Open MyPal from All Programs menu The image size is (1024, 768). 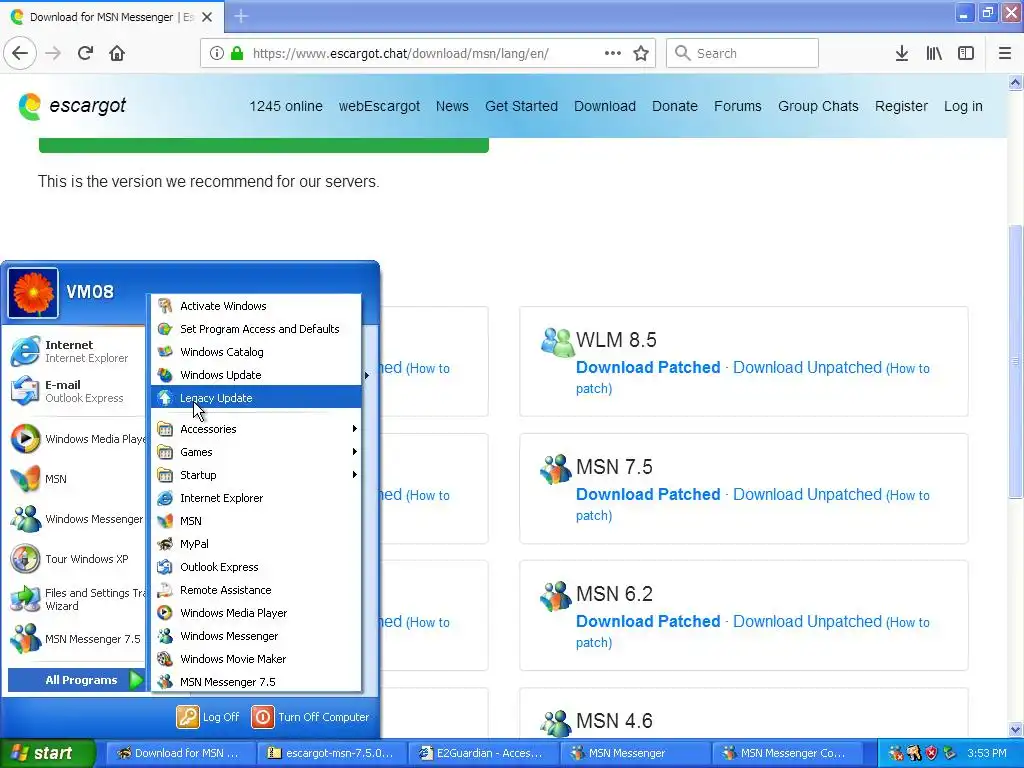(x=256, y=544)
